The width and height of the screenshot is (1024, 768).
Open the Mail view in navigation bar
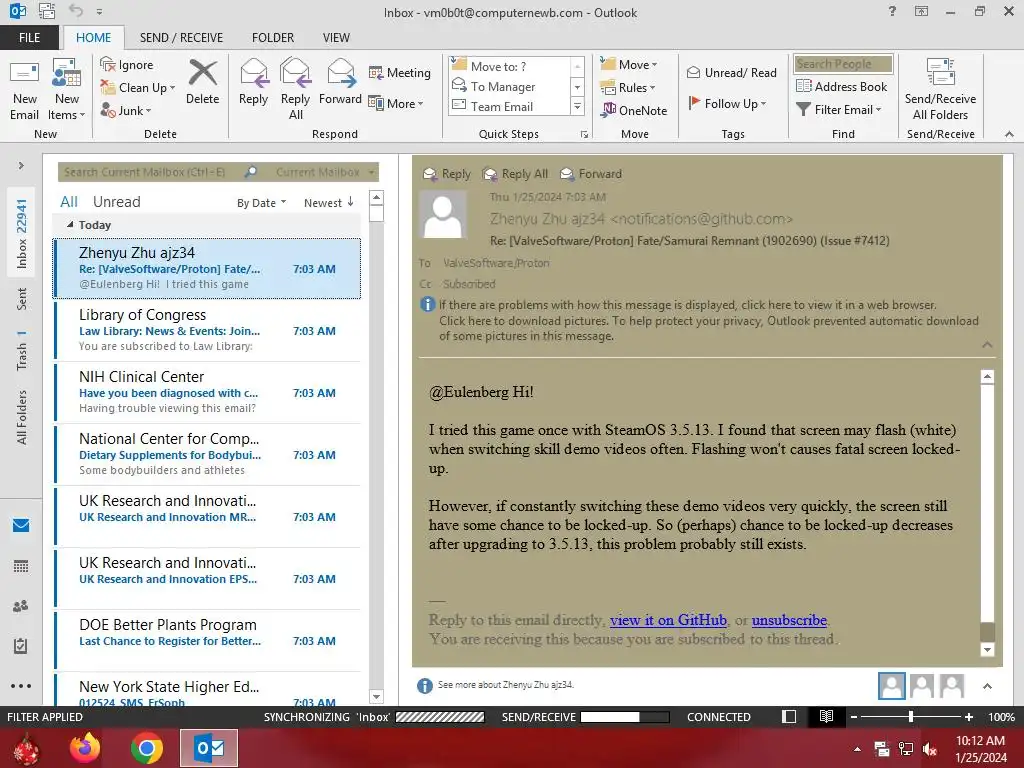[x=21, y=525]
